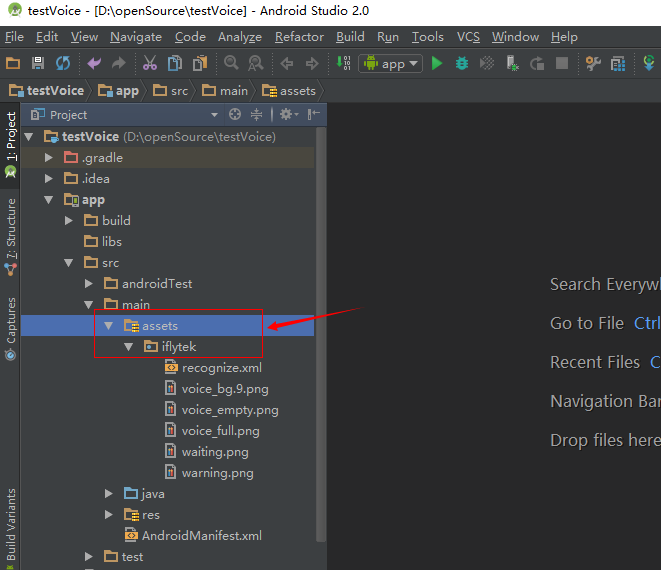
Task: Expand the build folder
Action: pos(69,220)
